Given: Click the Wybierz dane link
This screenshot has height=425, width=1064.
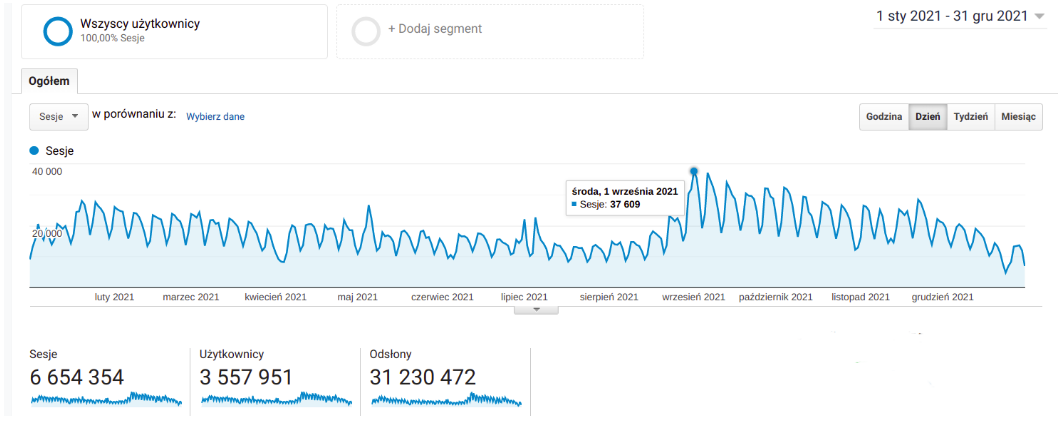Looking at the screenshot, I should [215, 117].
